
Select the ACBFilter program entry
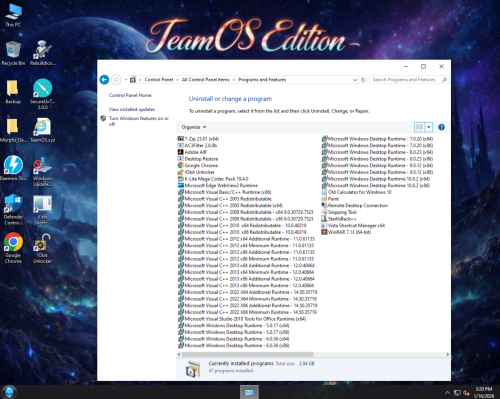click(x=197, y=145)
